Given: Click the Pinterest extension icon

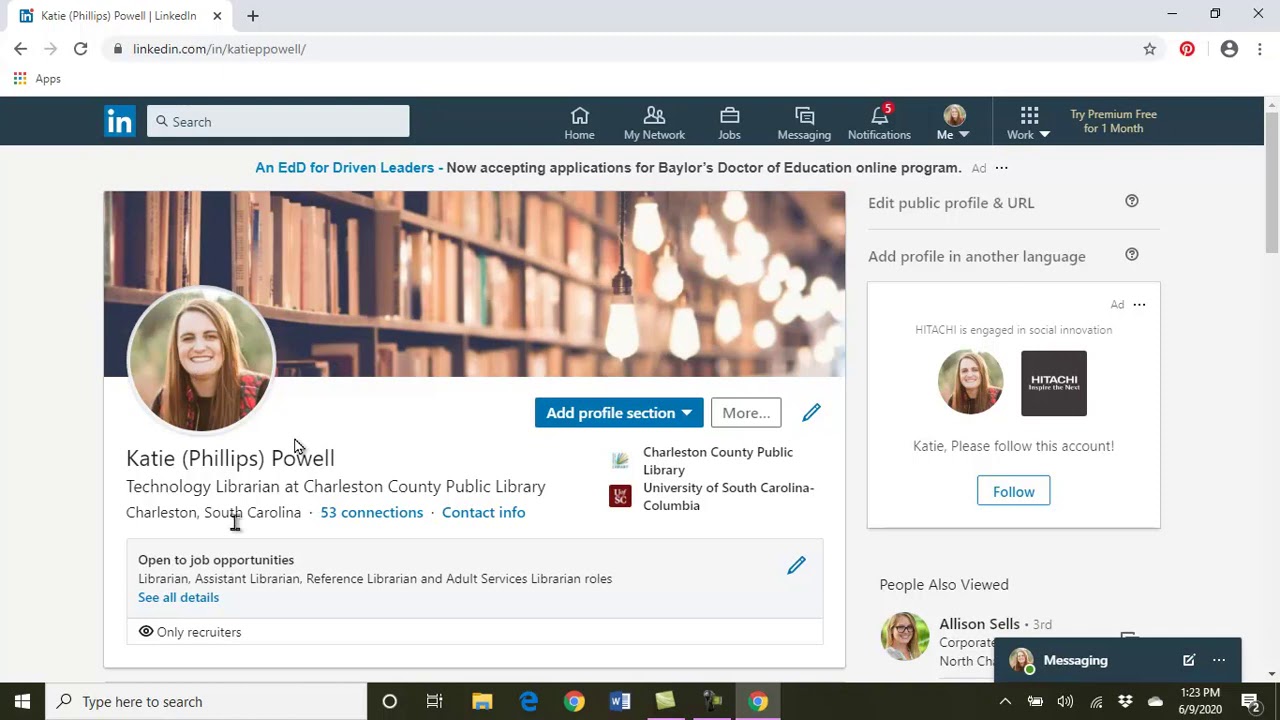Looking at the screenshot, I should coord(1187,49).
